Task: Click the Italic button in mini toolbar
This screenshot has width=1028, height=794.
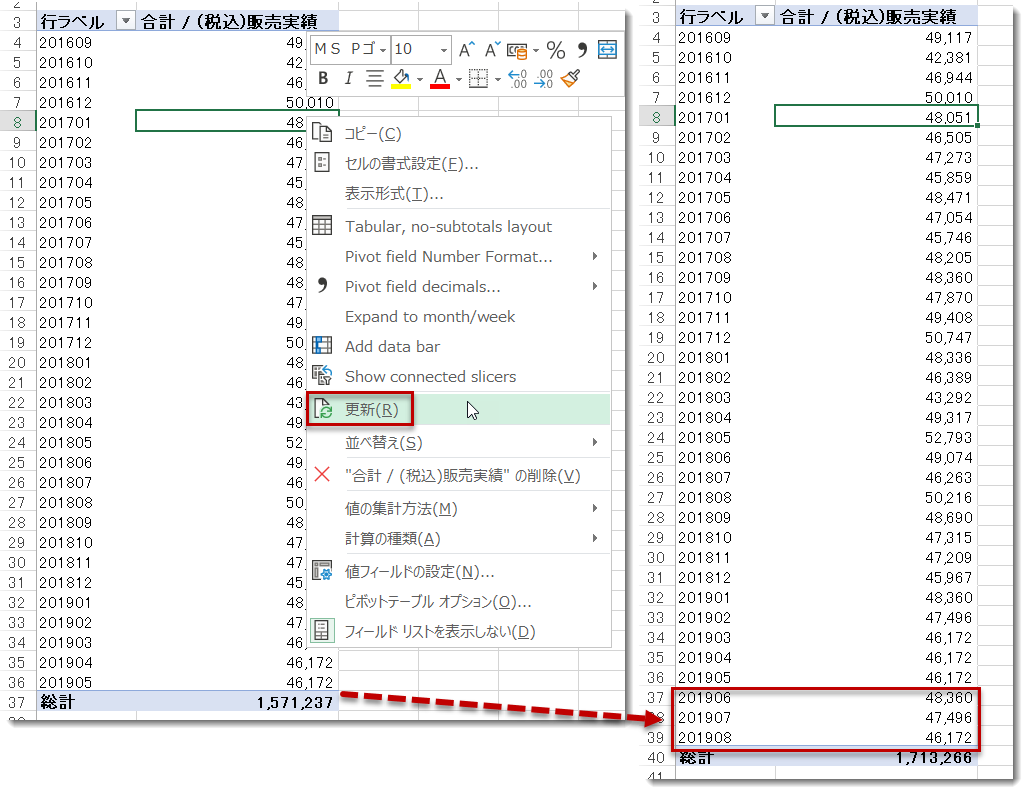Action: click(348, 79)
